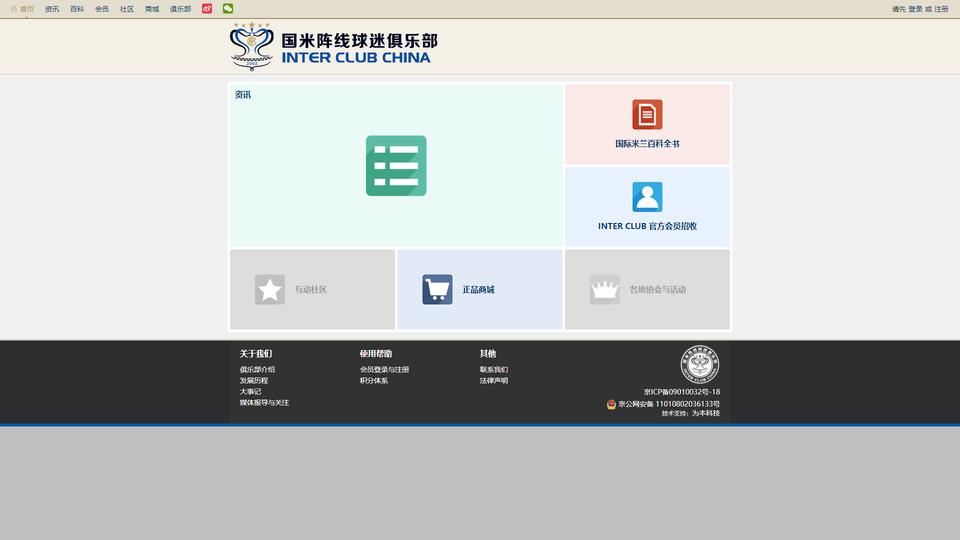Click the 关于我们 footer heading

pyautogui.click(x=255, y=354)
